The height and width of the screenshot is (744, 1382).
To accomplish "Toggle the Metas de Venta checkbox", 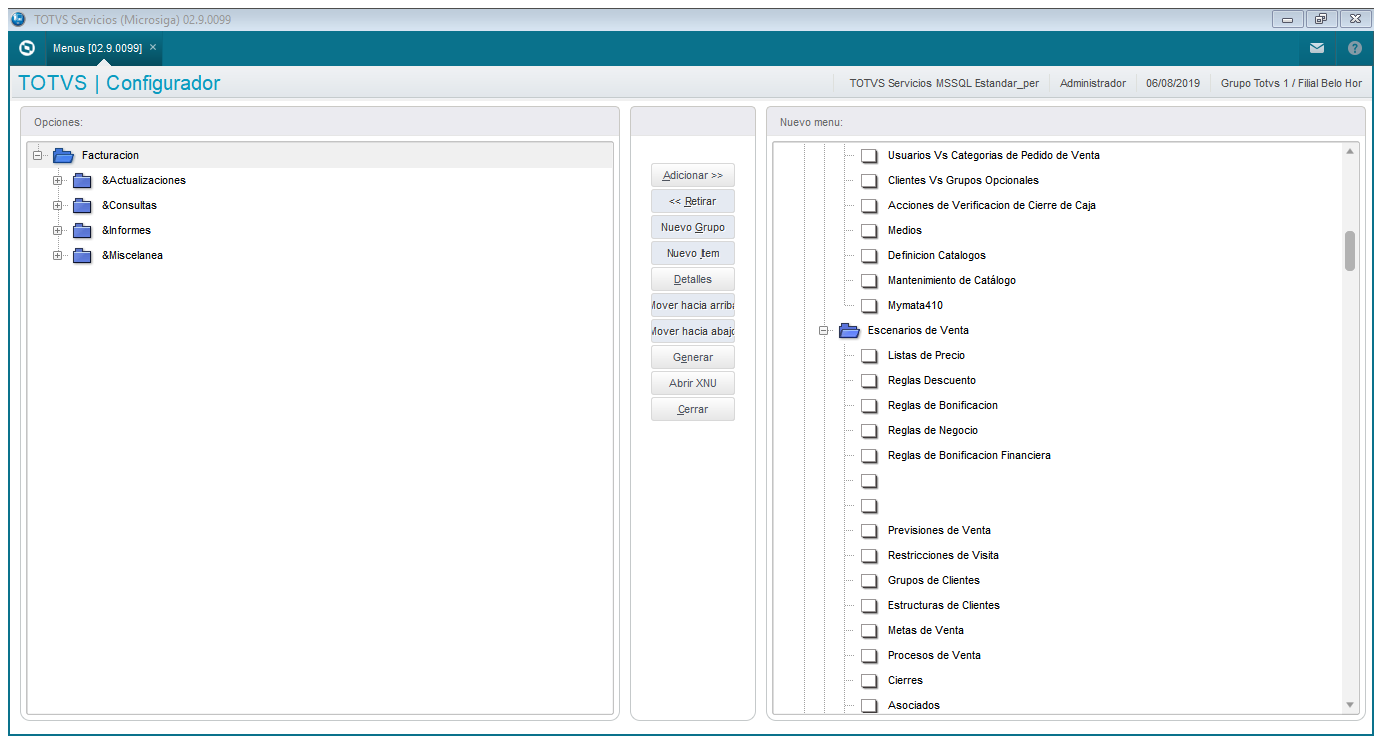I will click(869, 630).
